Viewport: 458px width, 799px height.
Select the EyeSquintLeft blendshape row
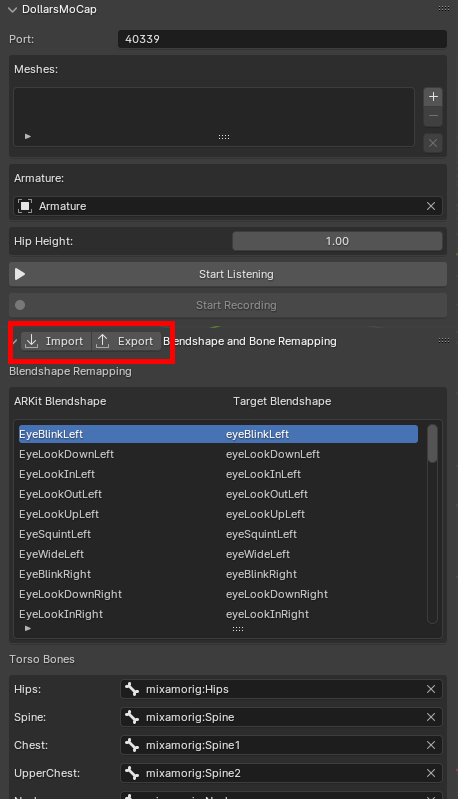pos(218,534)
